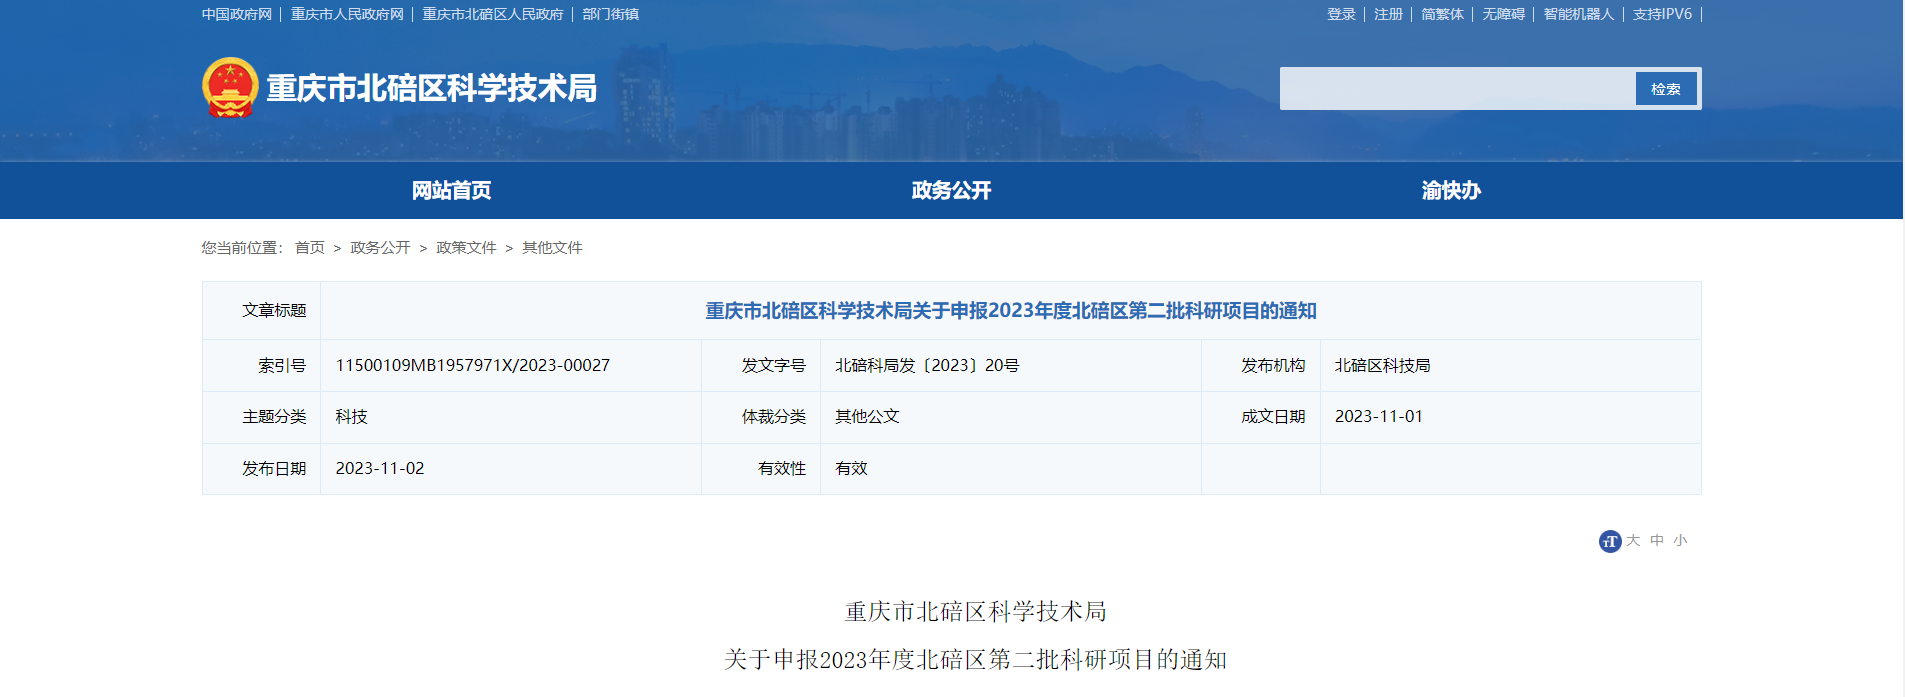Open the 政务公开 navigation tab
This screenshot has width=1905, height=697.
(951, 190)
